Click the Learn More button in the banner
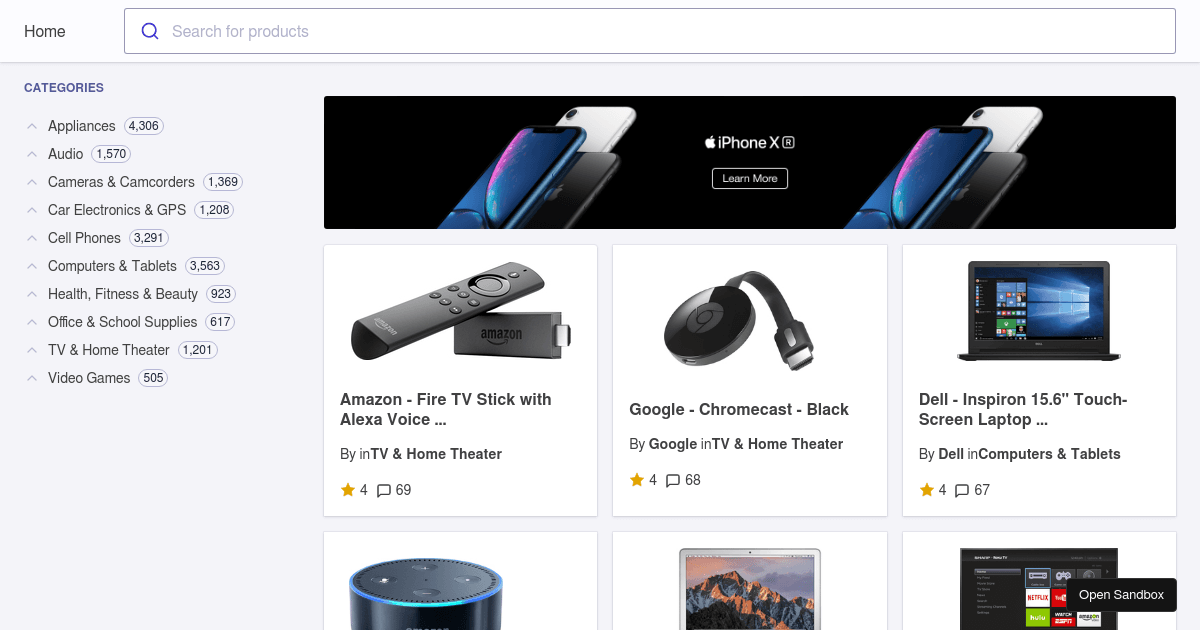This screenshot has height=630, width=1200. 749,178
